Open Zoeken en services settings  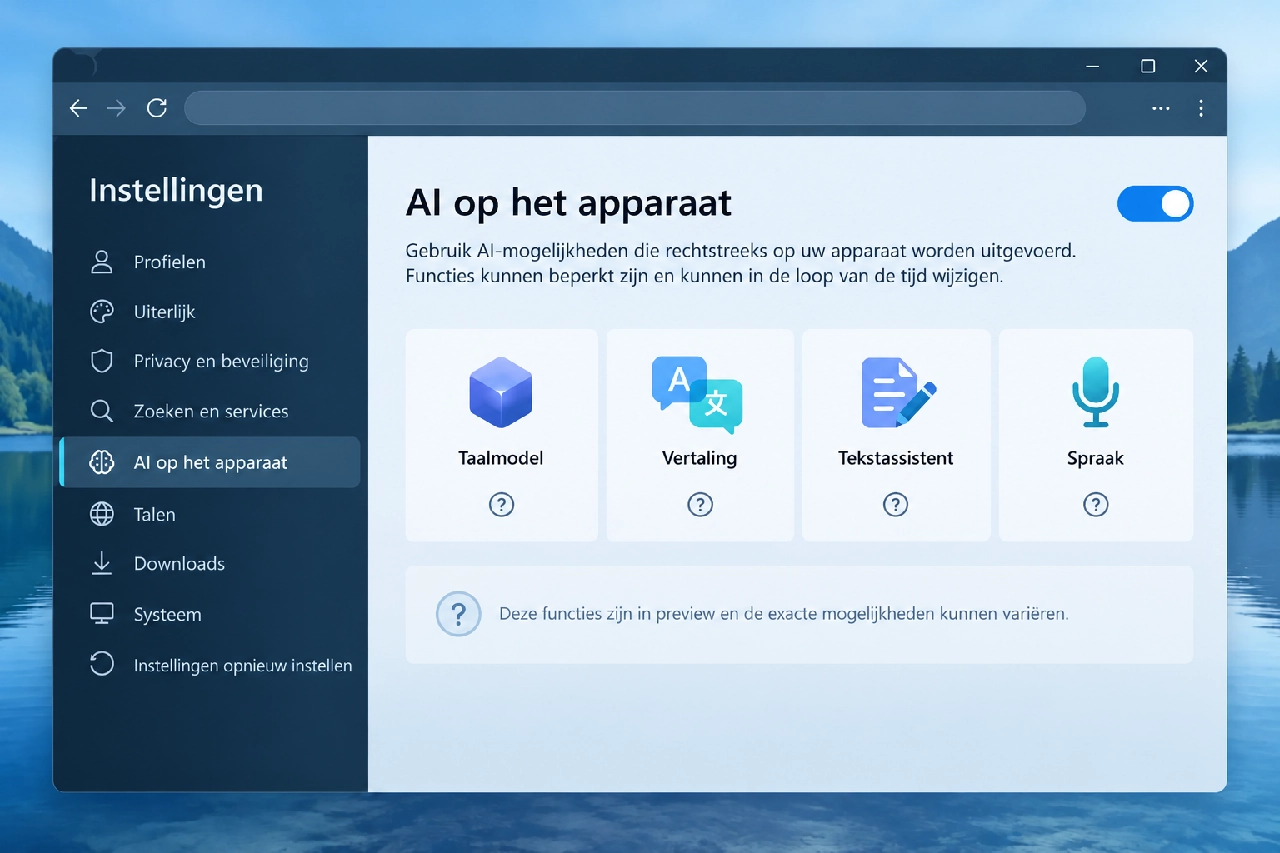[210, 411]
